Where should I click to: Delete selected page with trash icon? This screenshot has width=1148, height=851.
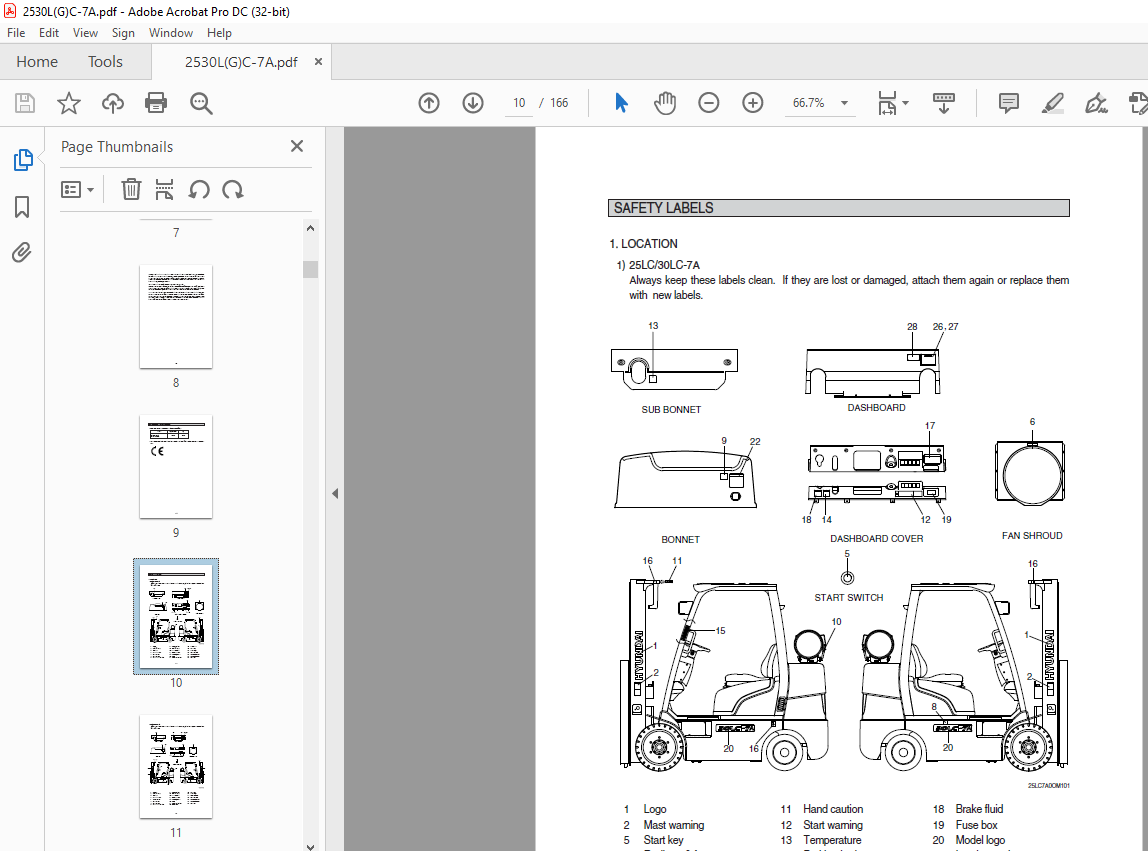point(131,190)
